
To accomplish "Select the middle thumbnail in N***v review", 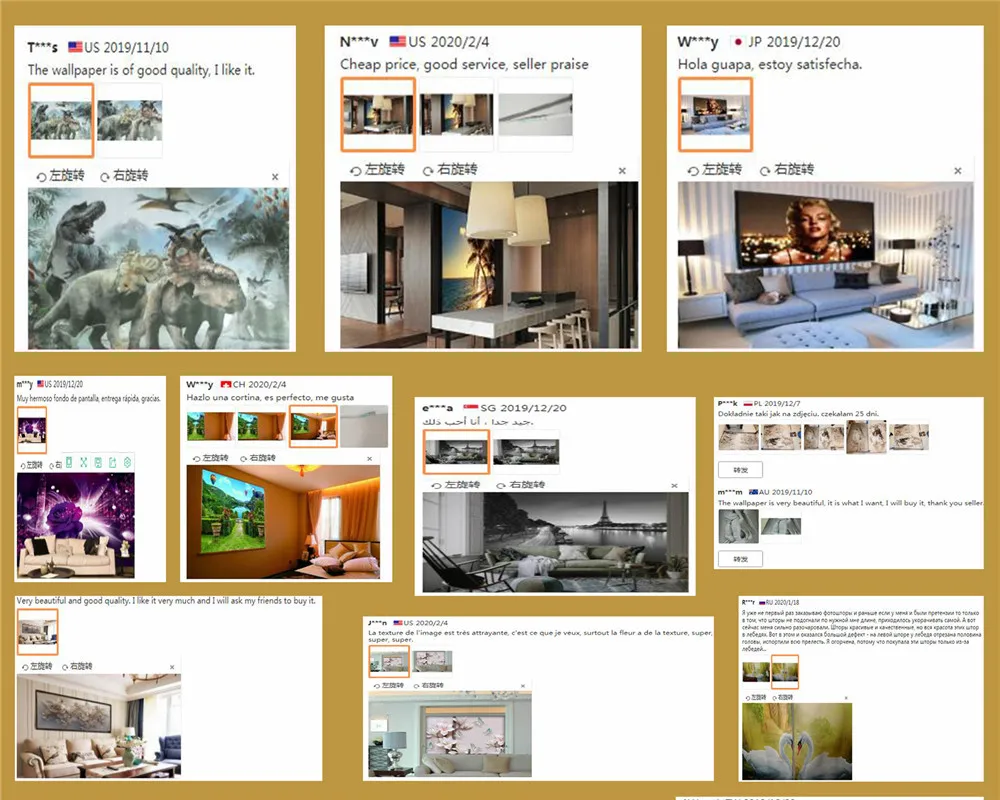I will pyautogui.click(x=457, y=114).
